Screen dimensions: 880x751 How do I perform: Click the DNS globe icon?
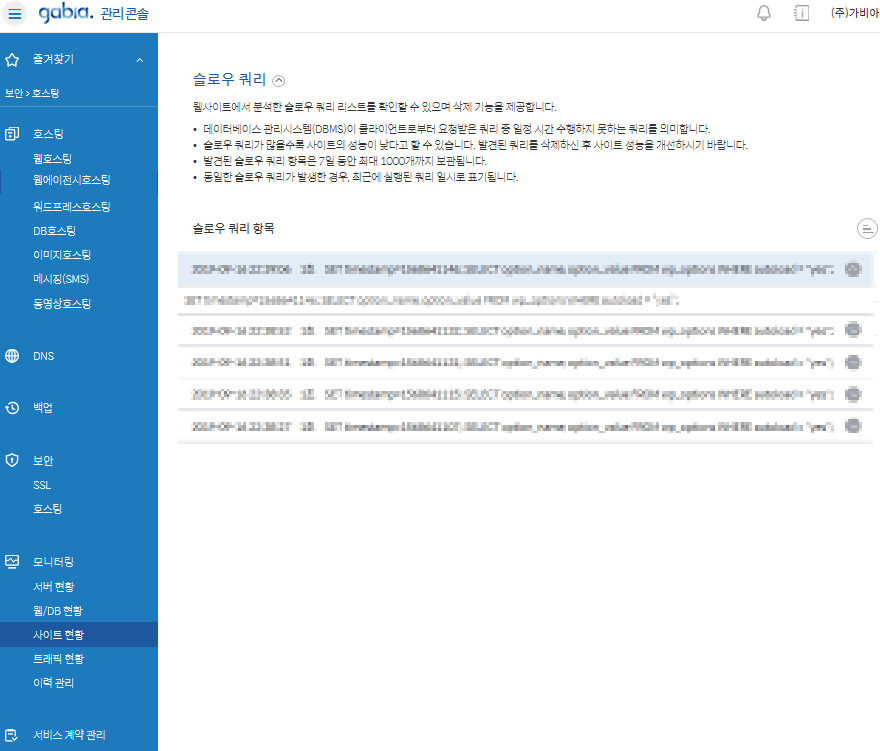click(x=13, y=356)
